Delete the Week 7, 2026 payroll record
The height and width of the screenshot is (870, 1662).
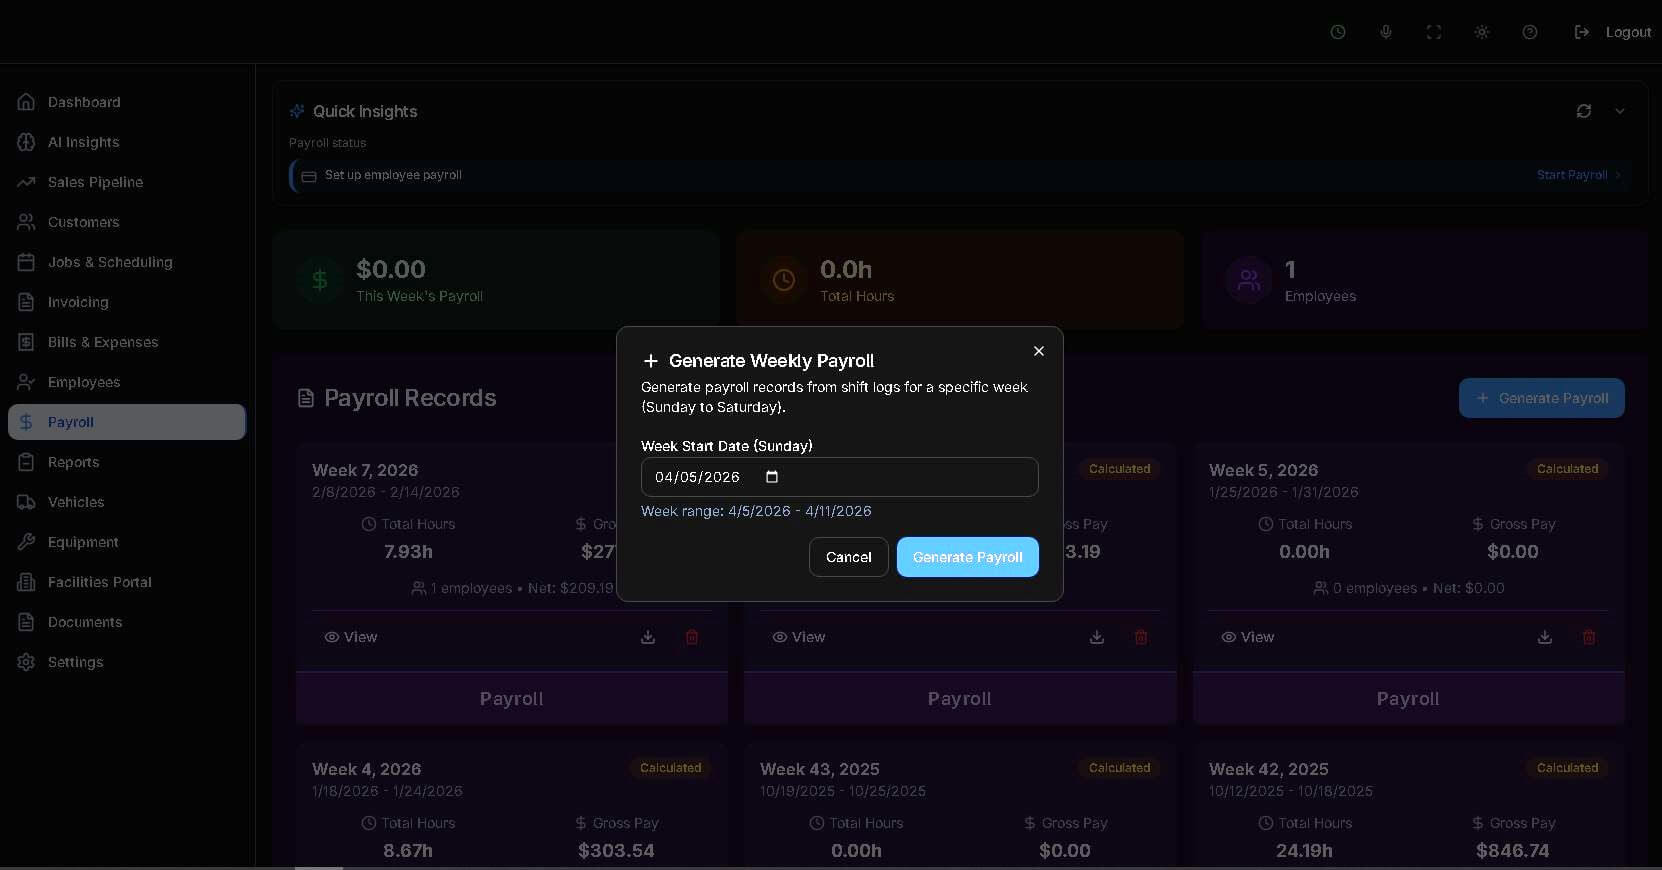click(x=692, y=637)
